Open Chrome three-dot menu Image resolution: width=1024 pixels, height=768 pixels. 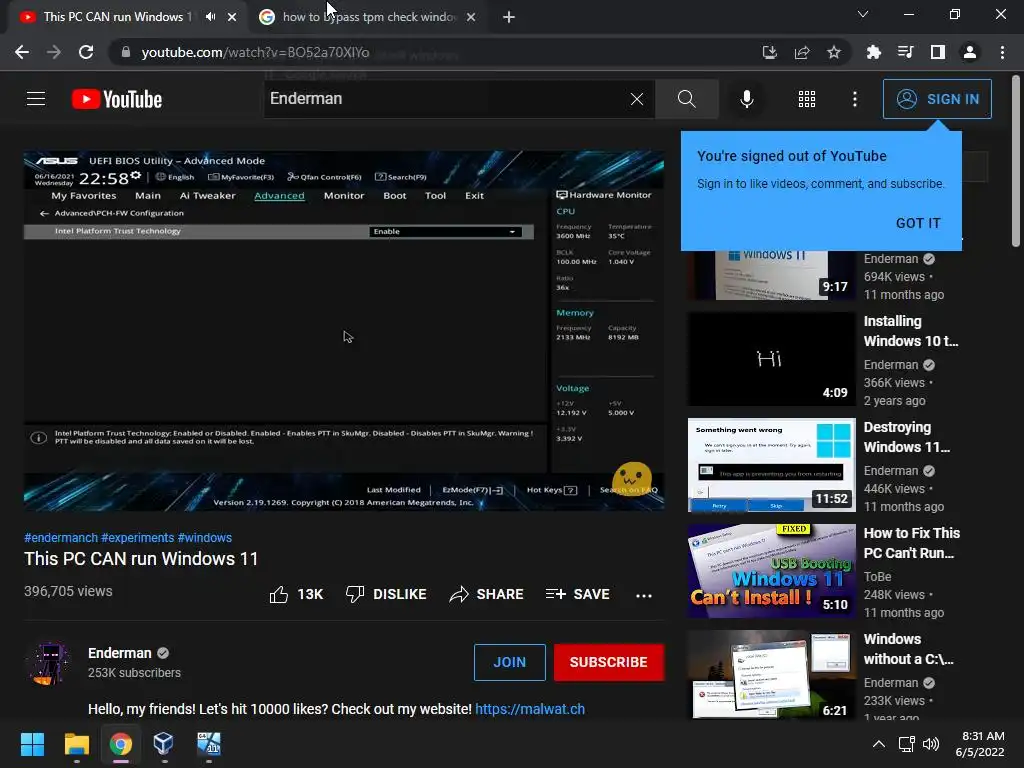pos(1002,52)
